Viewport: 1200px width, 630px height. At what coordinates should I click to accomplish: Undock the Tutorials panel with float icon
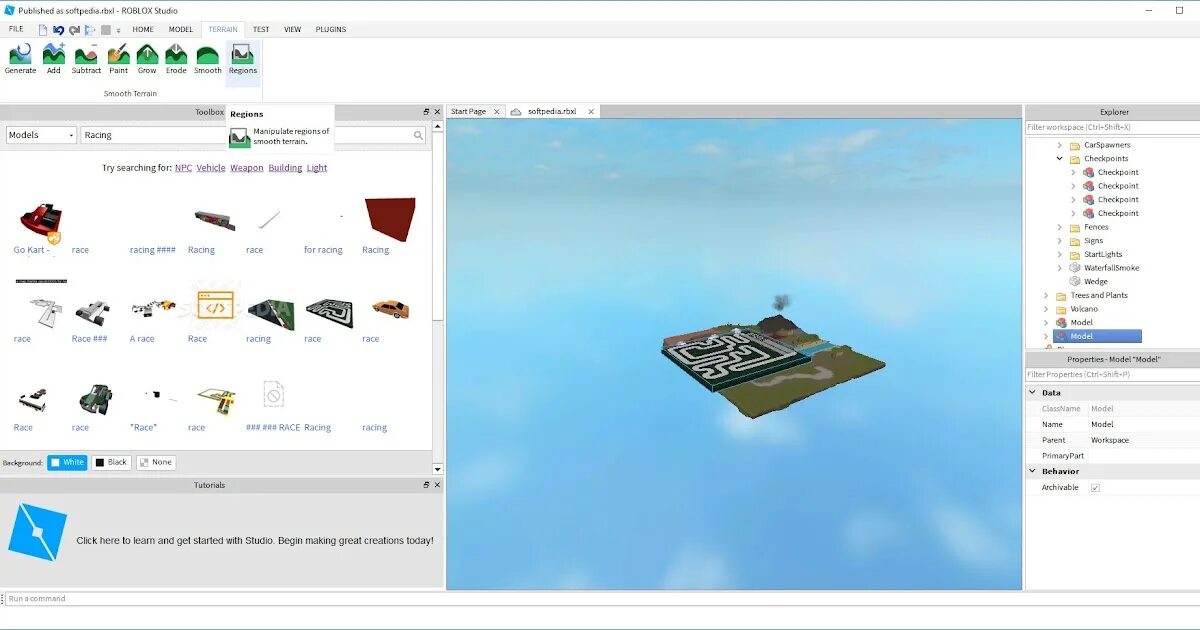[x=426, y=485]
